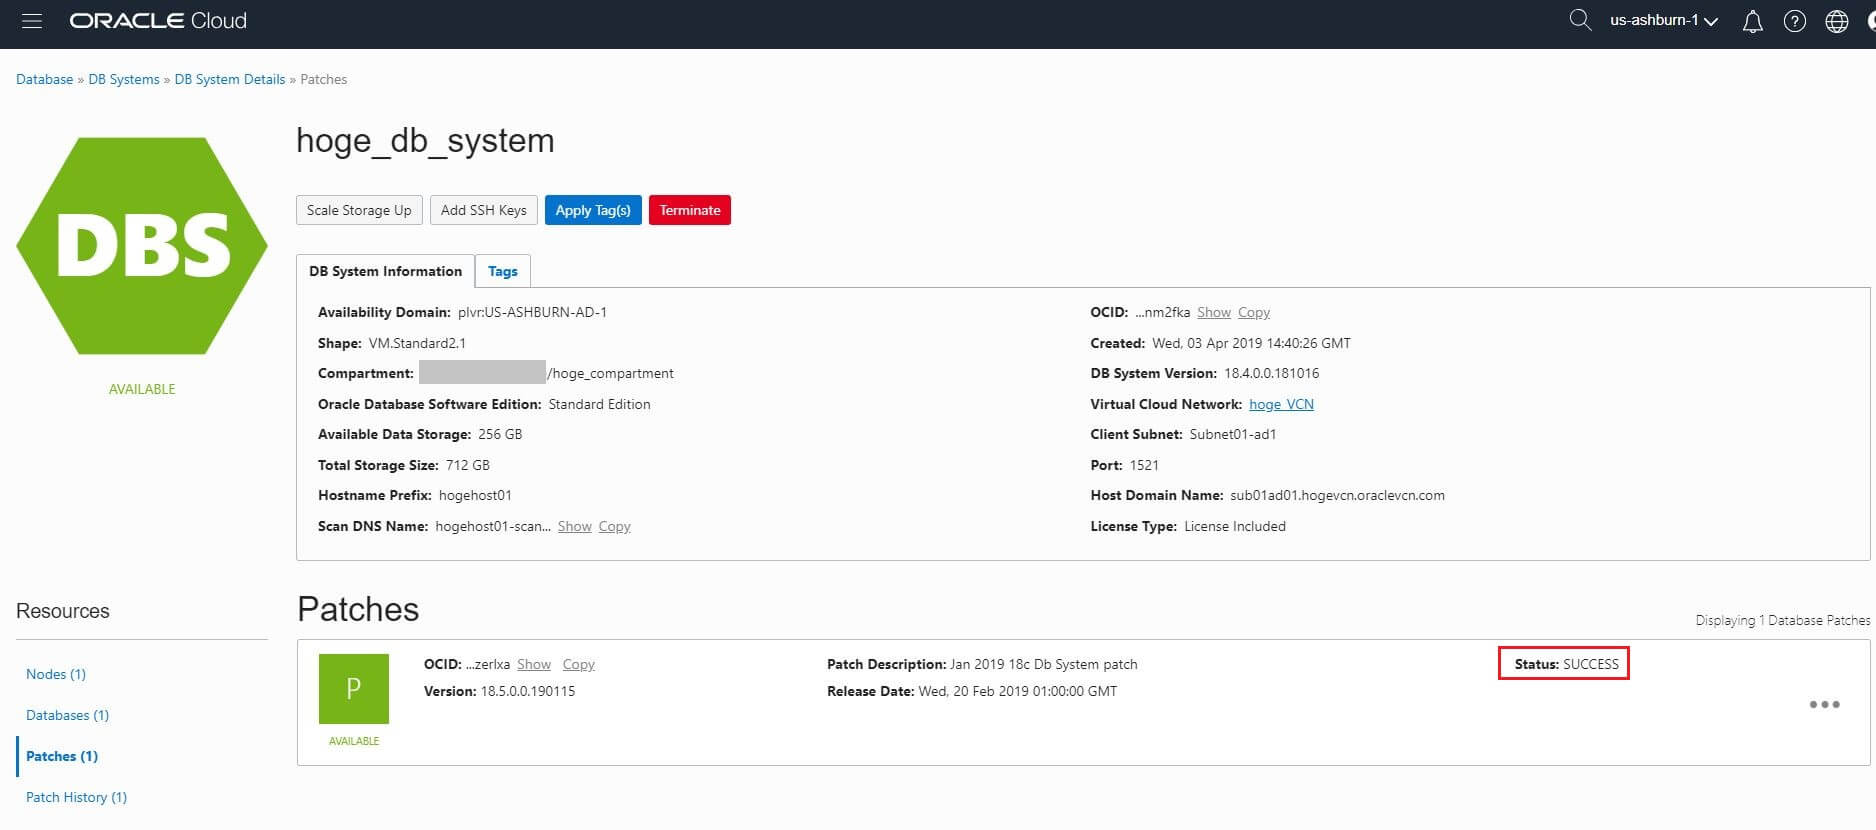1876x830 pixels.
Task: Open the patch actions three-dot menu
Action: (x=1824, y=705)
